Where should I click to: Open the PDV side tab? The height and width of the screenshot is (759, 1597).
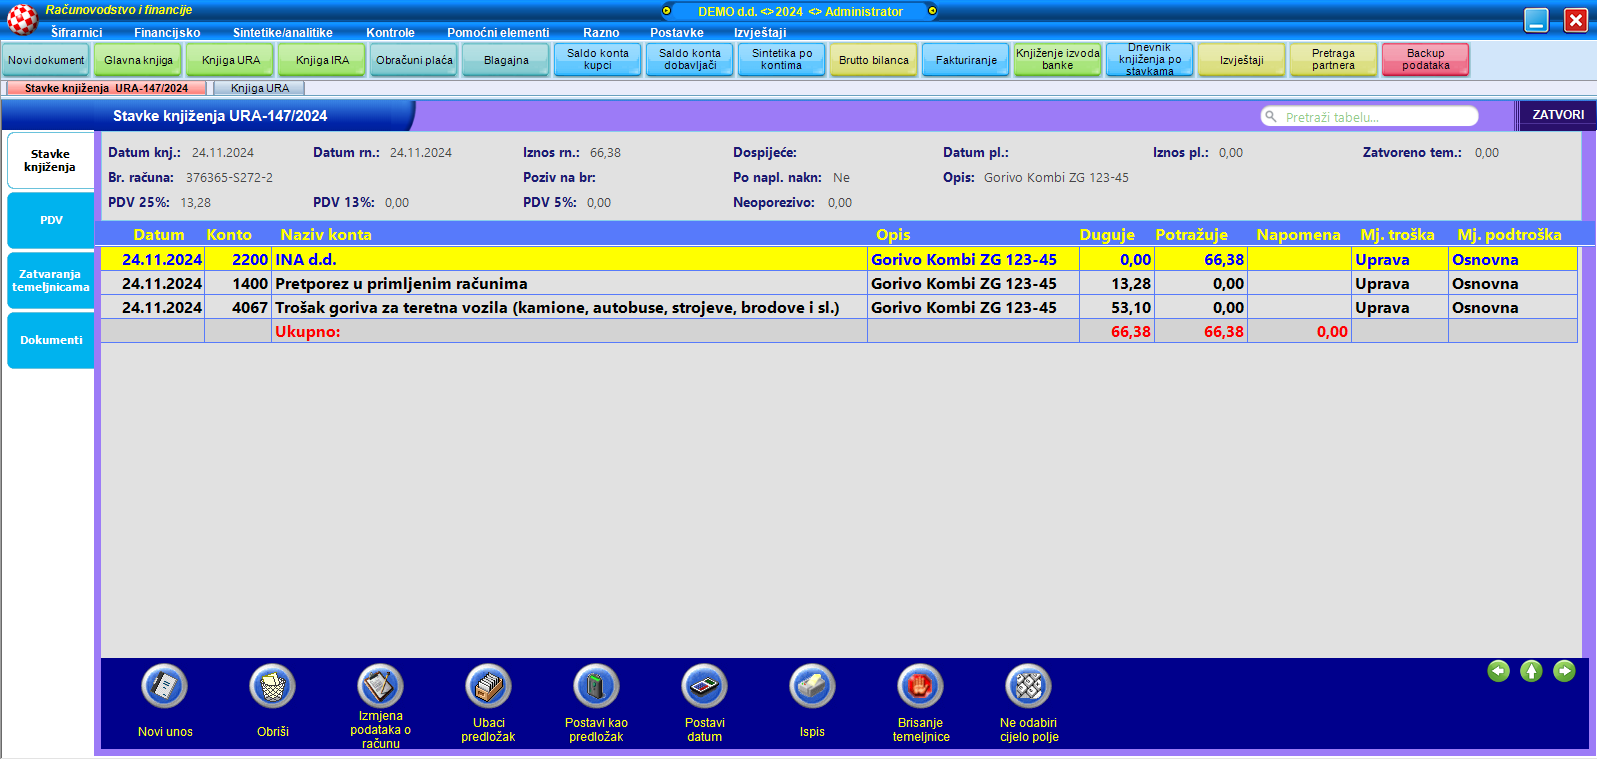(51, 220)
